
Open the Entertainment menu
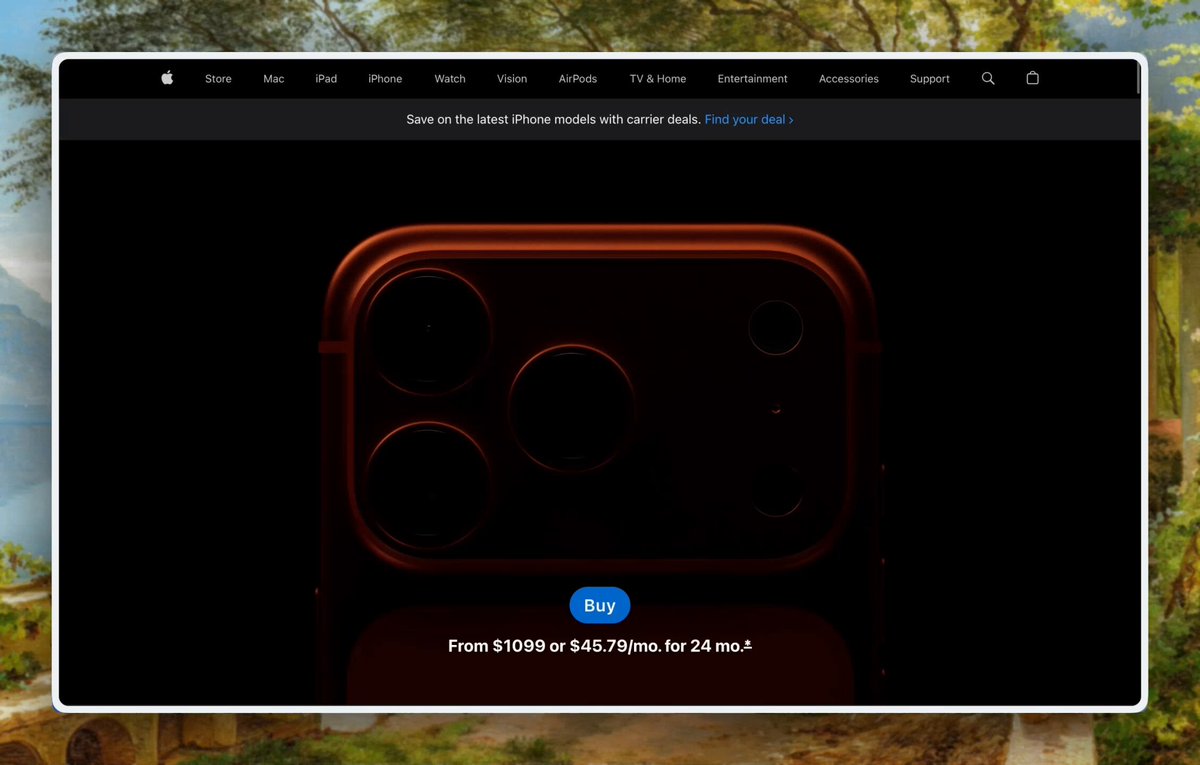(x=752, y=79)
